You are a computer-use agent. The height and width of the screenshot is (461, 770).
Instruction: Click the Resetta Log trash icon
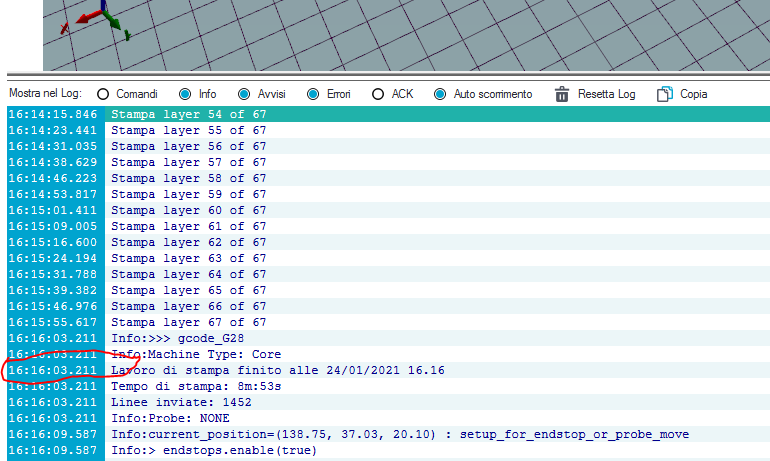pyautogui.click(x=562, y=94)
